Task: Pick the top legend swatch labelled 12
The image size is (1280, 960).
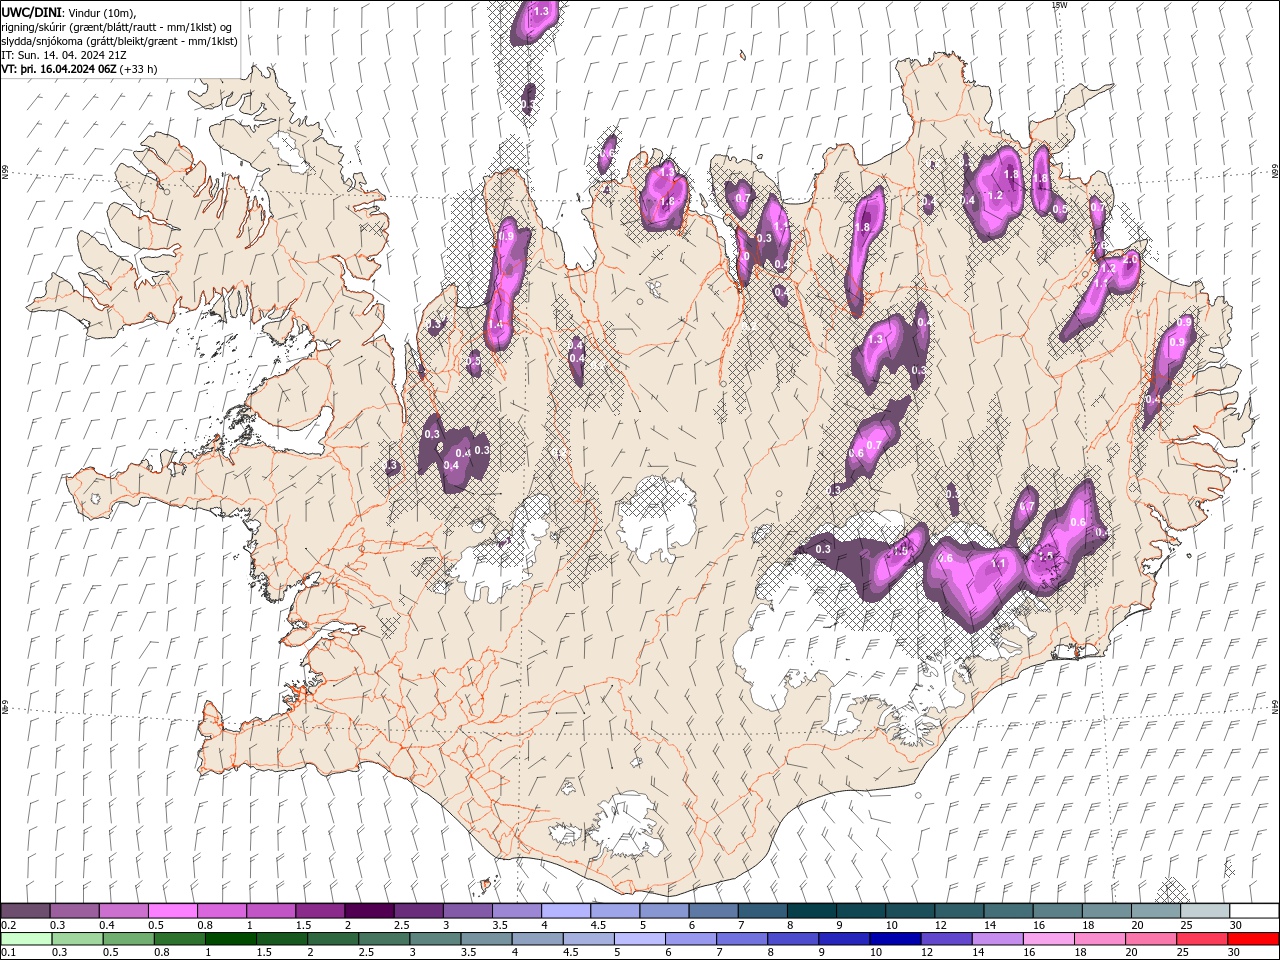Action: [x=960, y=910]
